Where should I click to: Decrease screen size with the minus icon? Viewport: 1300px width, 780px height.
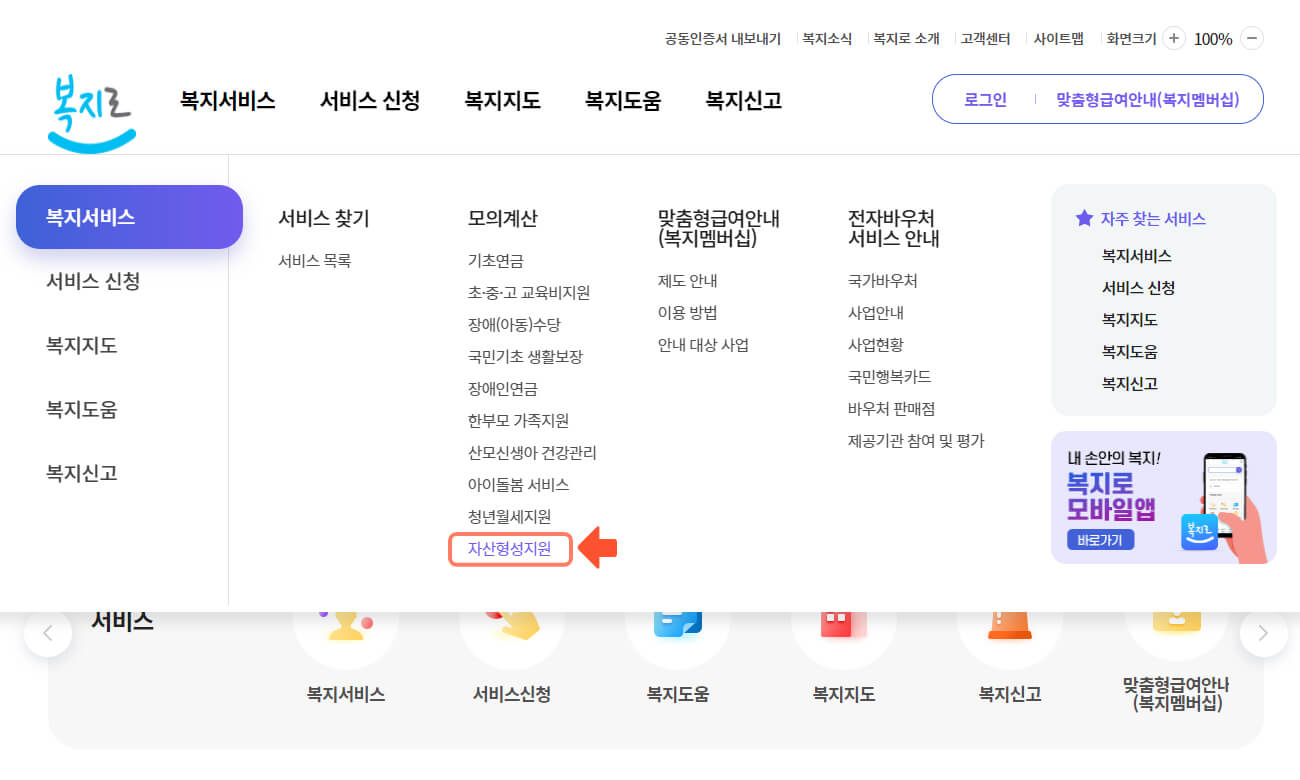click(x=1253, y=38)
